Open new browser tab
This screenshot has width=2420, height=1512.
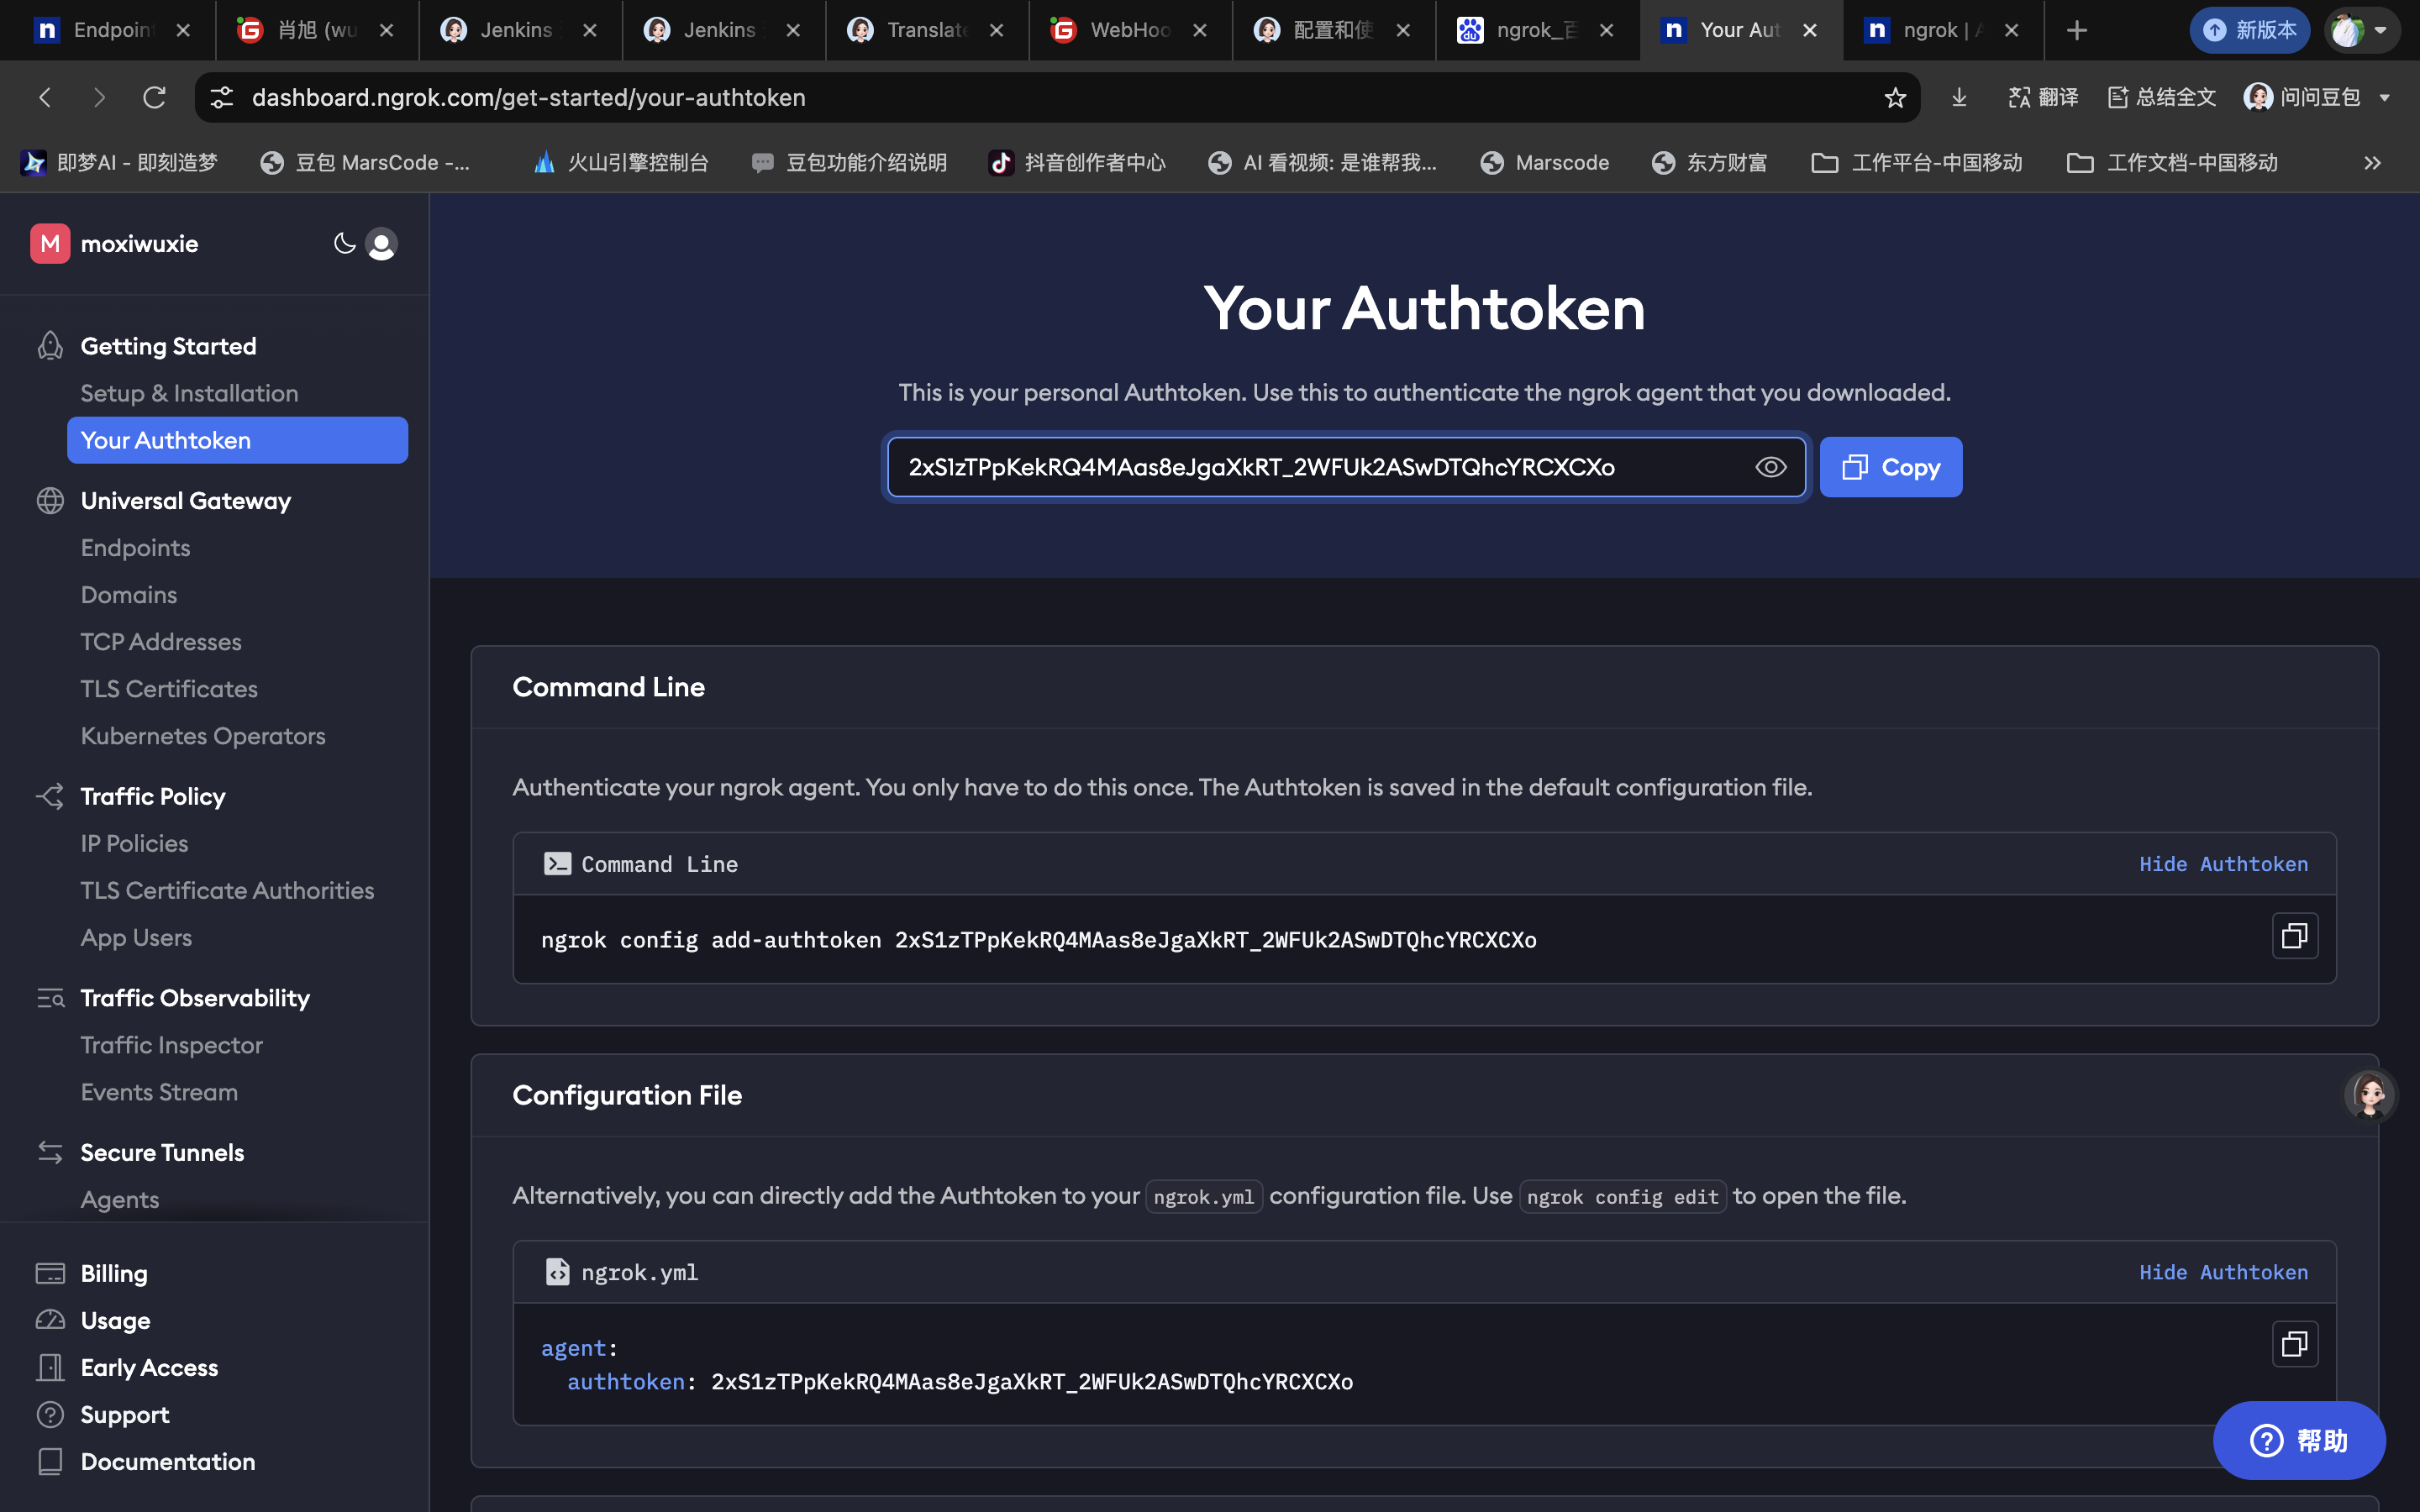(2077, 30)
